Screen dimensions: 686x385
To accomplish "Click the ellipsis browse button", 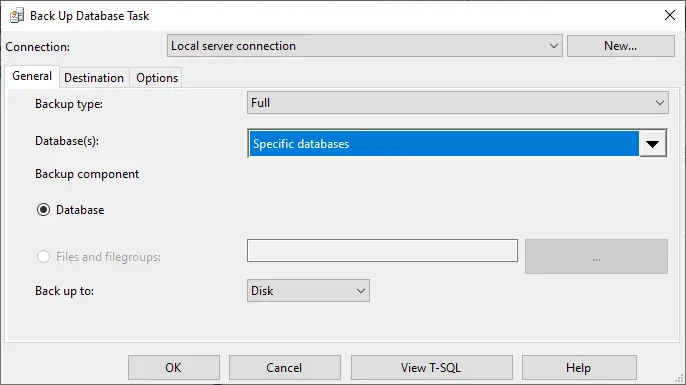I will (x=596, y=256).
